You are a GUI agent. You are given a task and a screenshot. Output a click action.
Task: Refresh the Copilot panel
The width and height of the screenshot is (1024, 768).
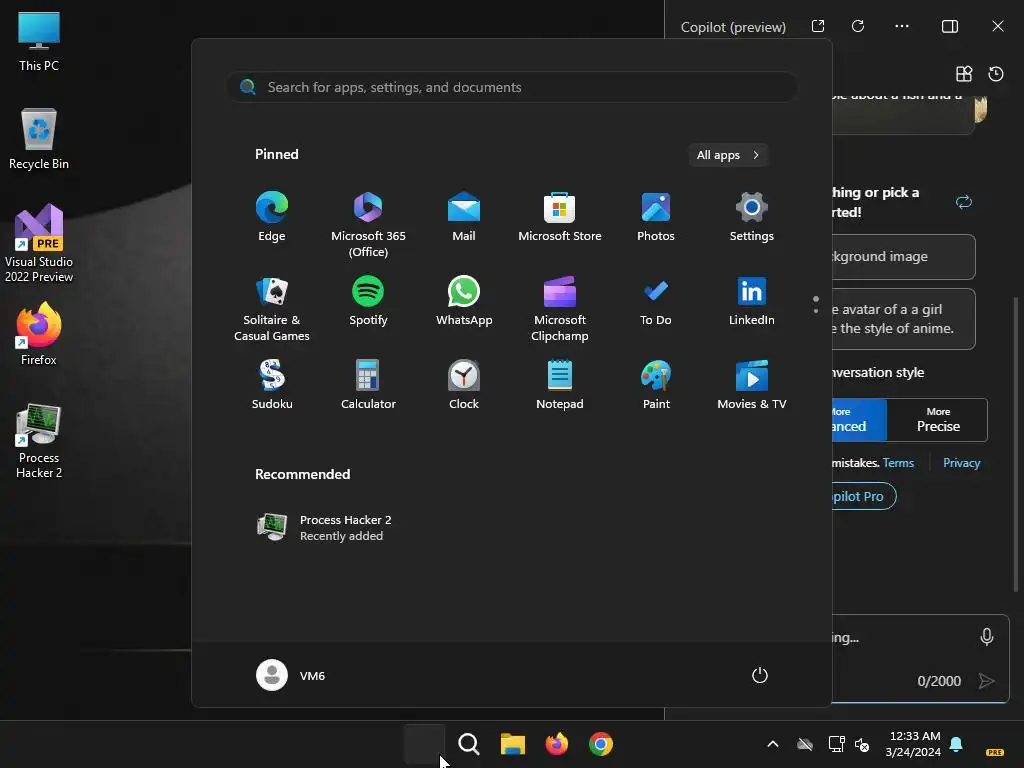(x=858, y=26)
